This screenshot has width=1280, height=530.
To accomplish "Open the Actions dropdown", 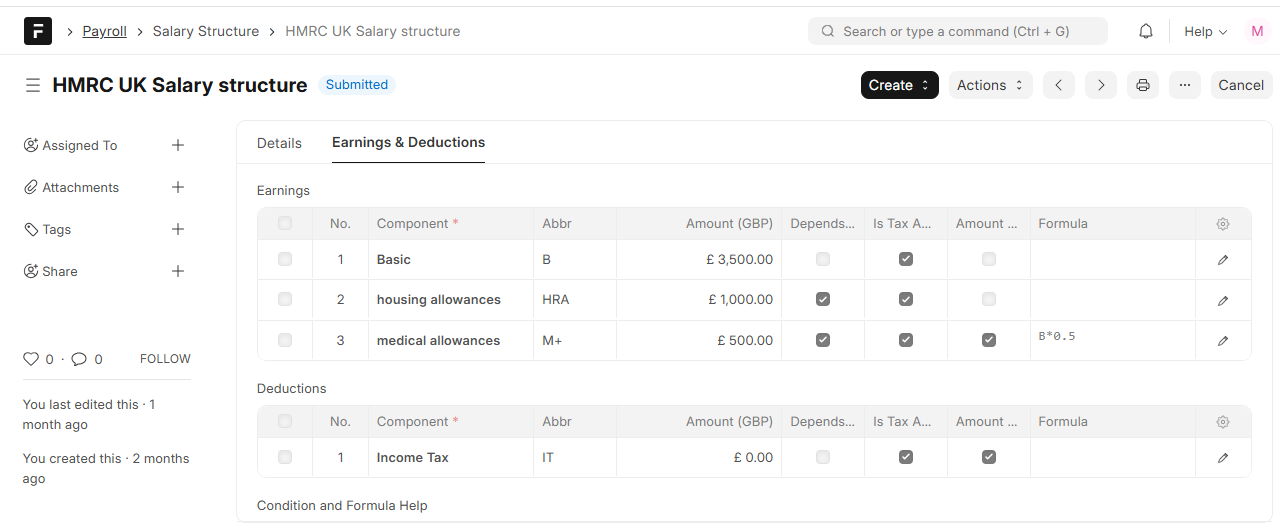I will click(991, 85).
